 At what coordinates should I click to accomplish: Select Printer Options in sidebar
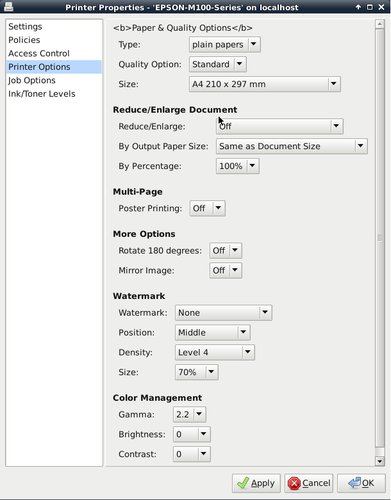point(54,67)
